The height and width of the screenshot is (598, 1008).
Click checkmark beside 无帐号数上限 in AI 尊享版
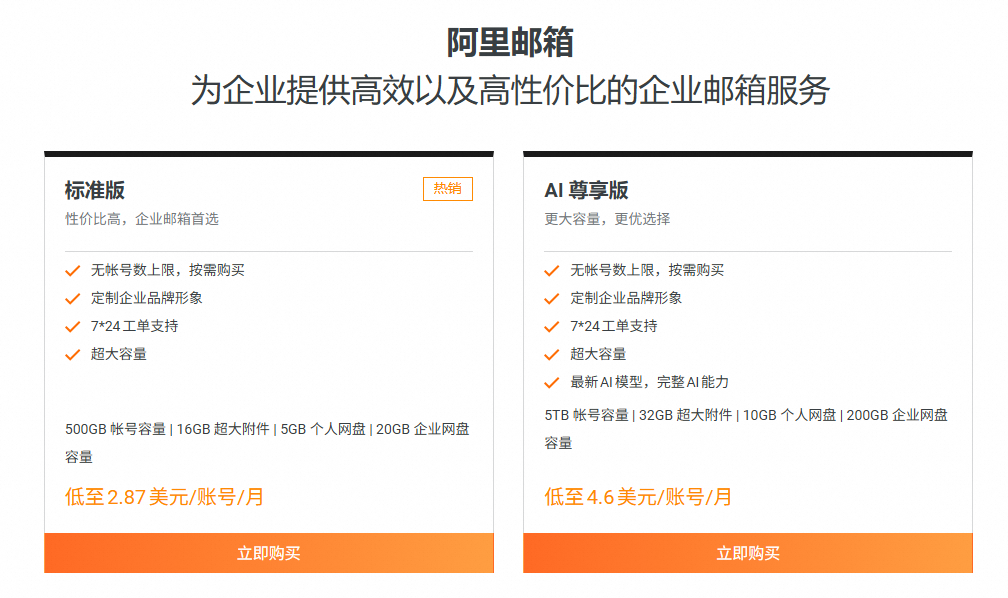[x=552, y=271]
